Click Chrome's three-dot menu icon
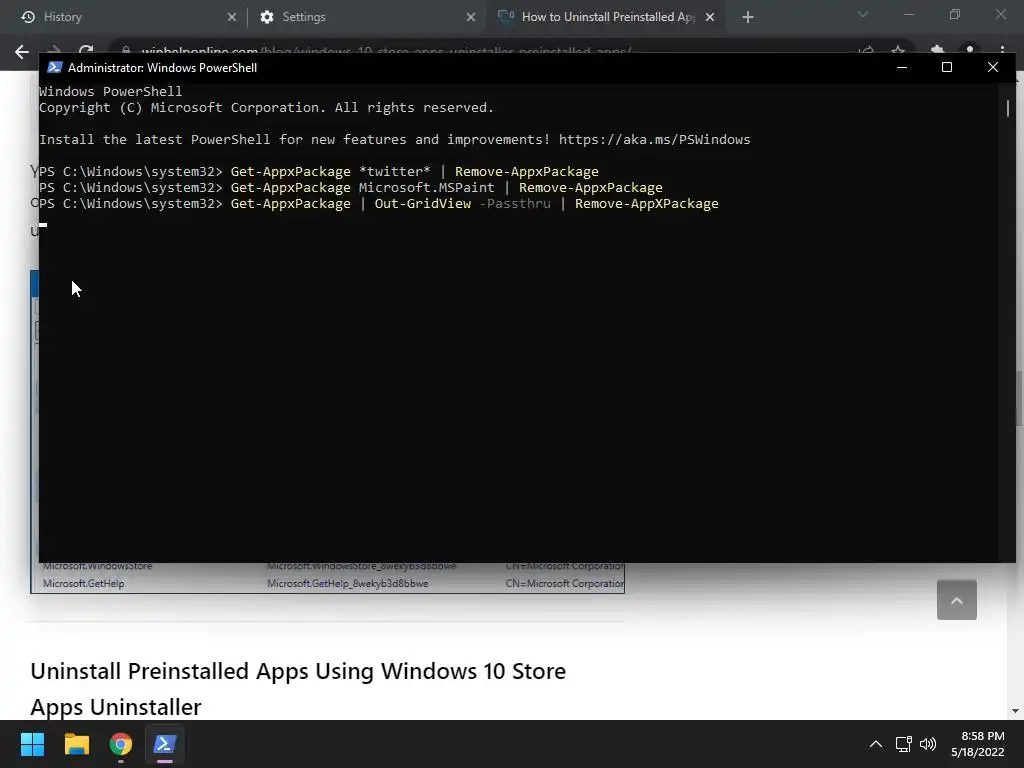This screenshot has width=1024, height=768. point(1002,51)
